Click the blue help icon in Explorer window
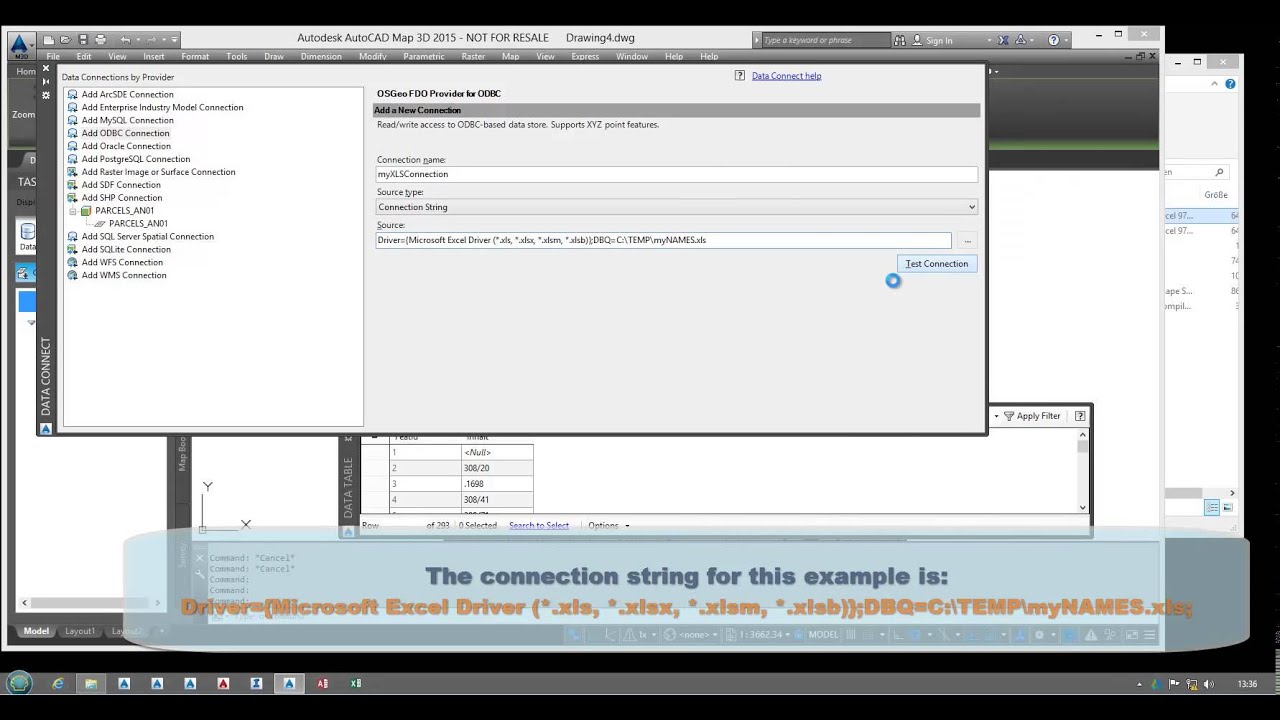Screen dimensions: 1280x720 tap(1230, 84)
